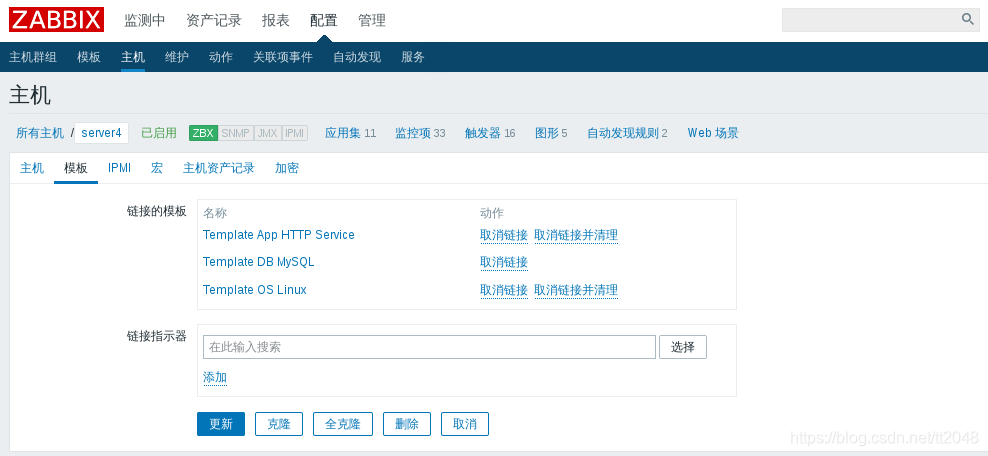
Task: Go to 模板 in blue submenu bar
Action: (89, 57)
